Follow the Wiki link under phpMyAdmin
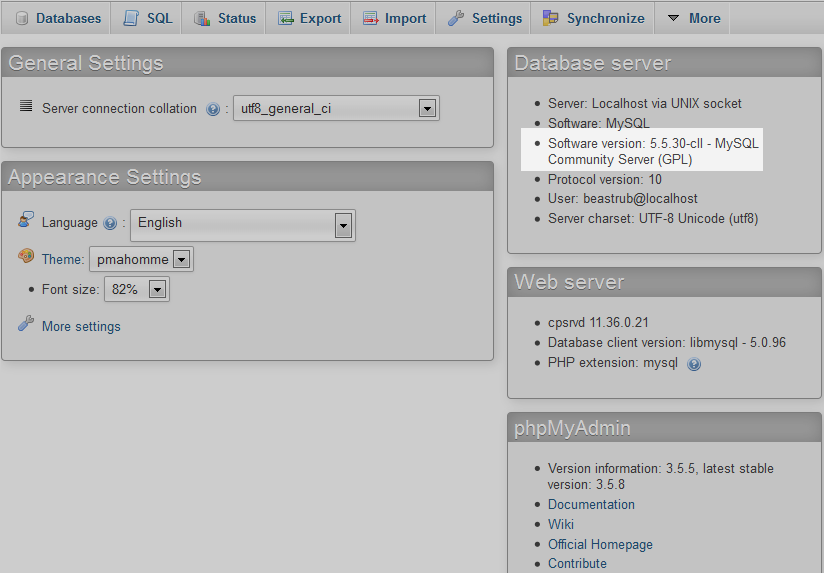Viewport: 824px width, 573px height. (561, 524)
